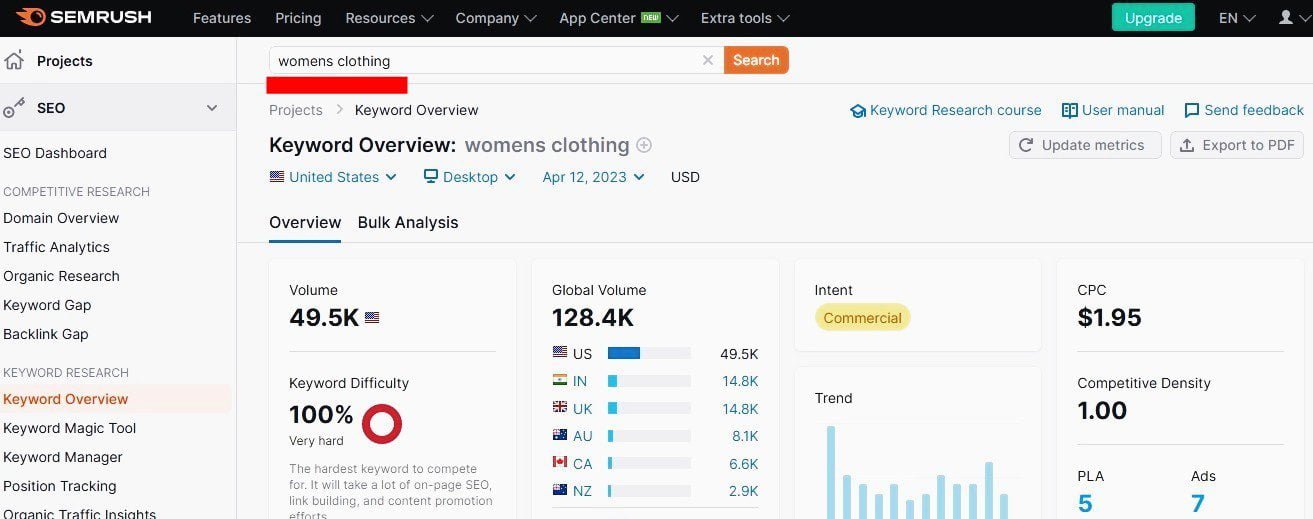Open Traffic Analytics in the sidebar
1313x519 pixels.
pyautogui.click(x=56, y=247)
